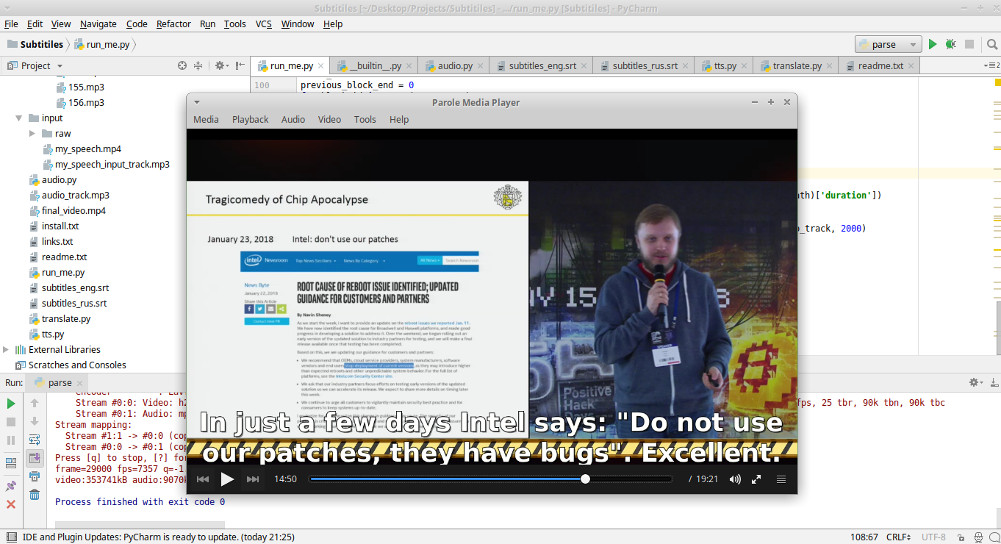1001x544 pixels.
Task: Select my_speech_input_track.mp3 file
Action: tap(106, 164)
